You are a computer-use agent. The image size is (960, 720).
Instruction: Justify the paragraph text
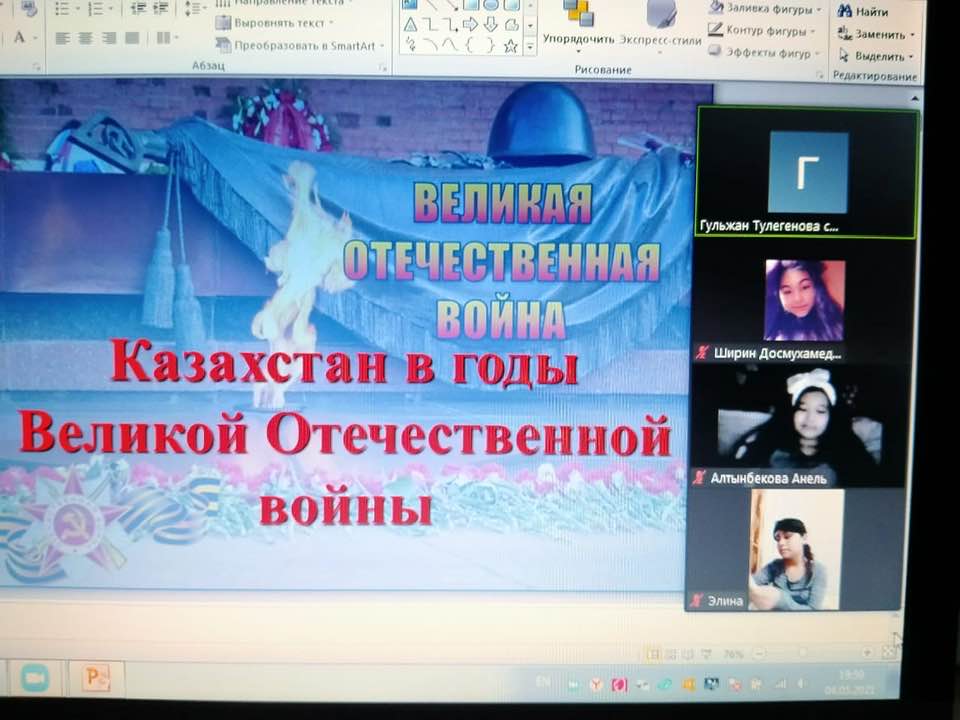132,38
